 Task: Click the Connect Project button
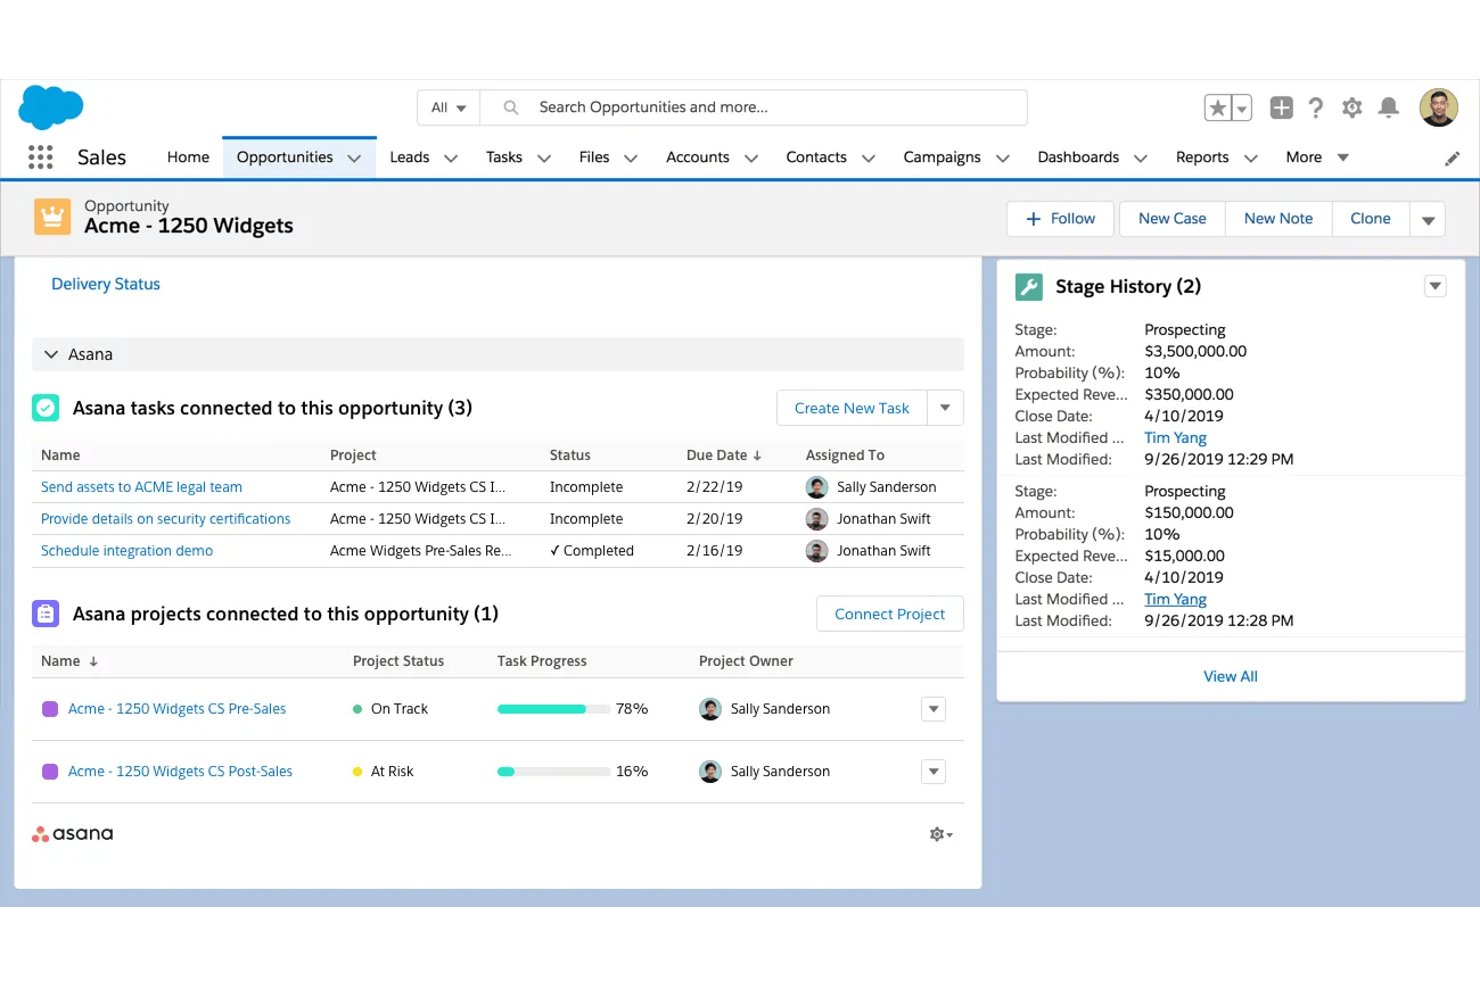[890, 614]
